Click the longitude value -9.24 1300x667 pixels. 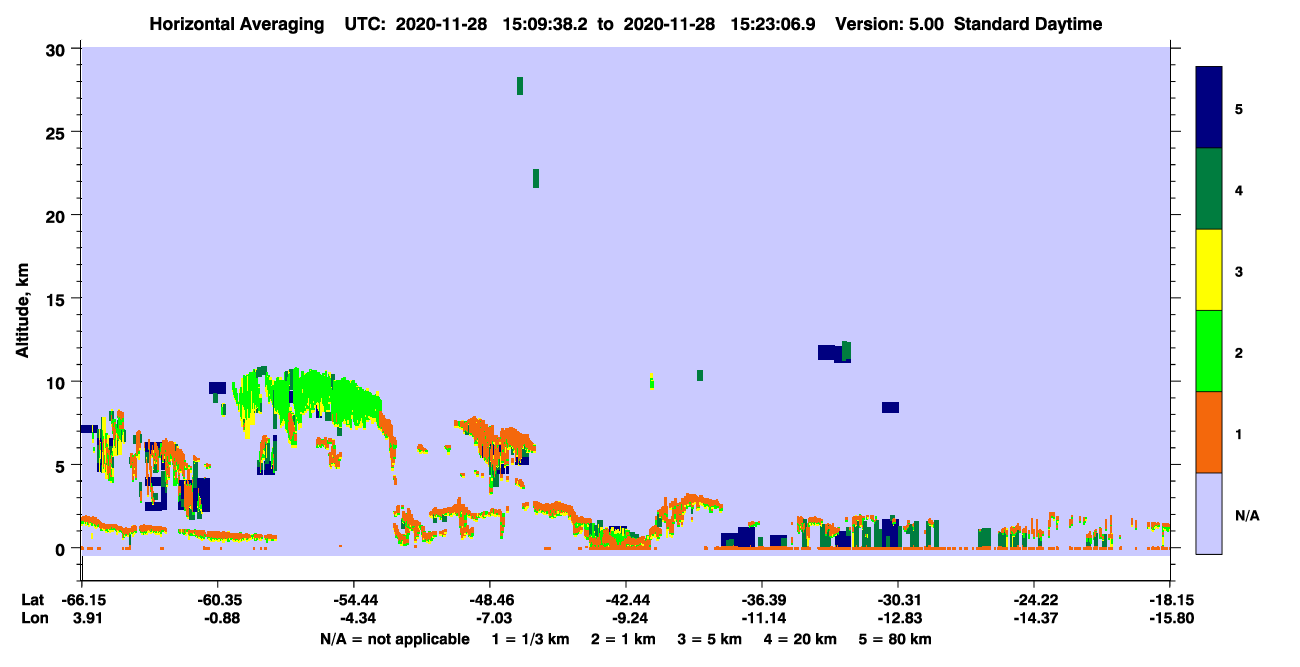(x=626, y=618)
